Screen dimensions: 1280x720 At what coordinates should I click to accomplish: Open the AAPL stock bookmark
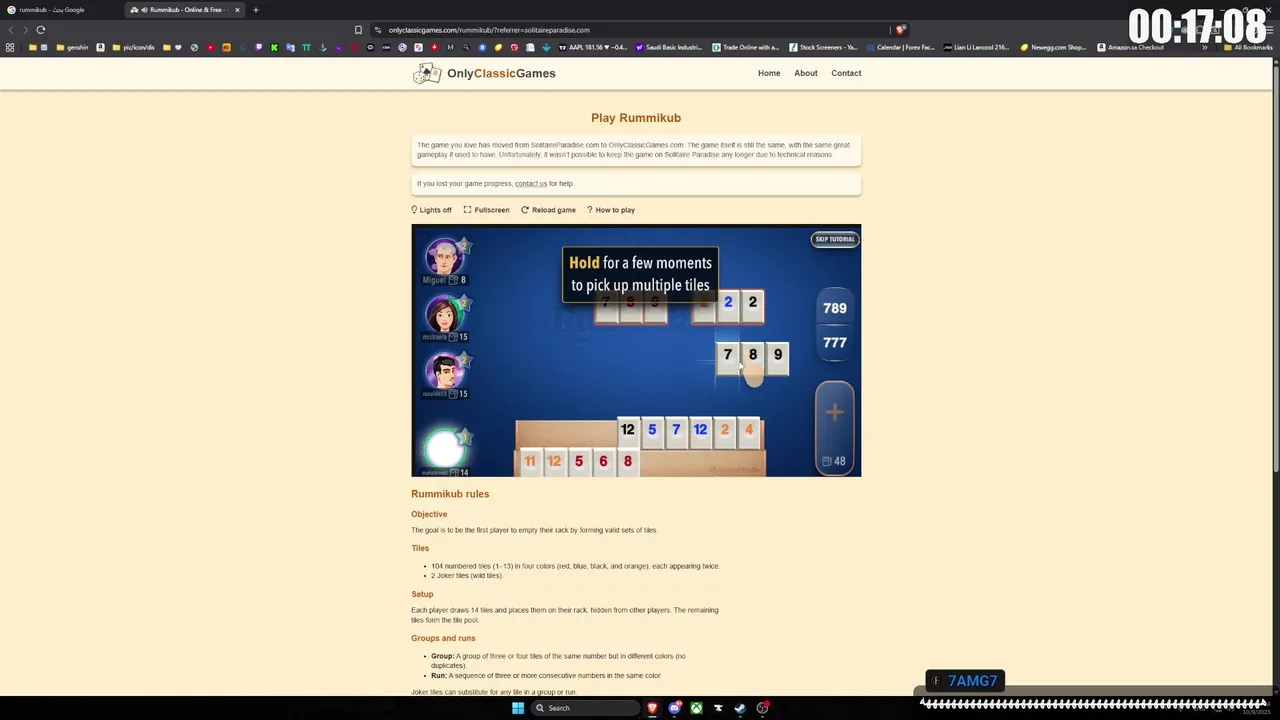pos(593,47)
